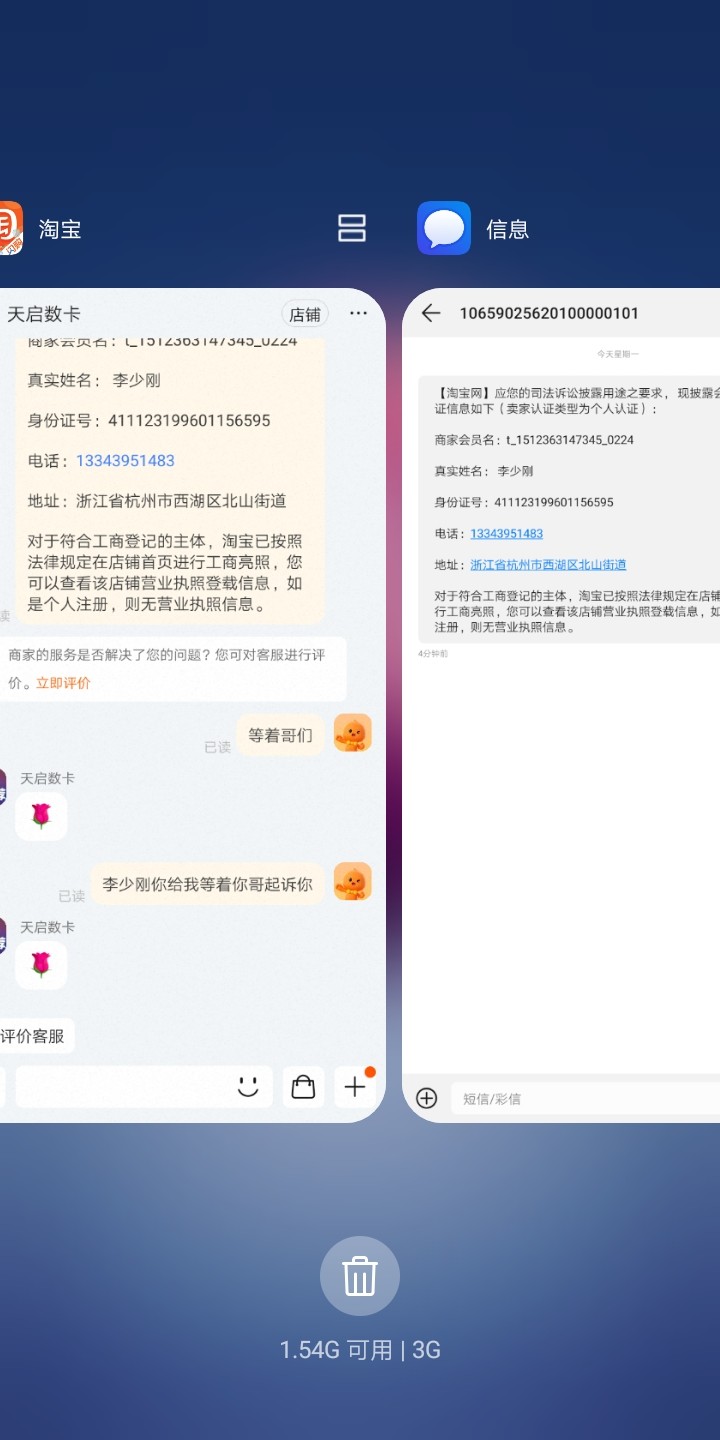This screenshot has height=1440, width=720.
Task: Open emoji picker in Taobao chat
Action: point(248,1087)
